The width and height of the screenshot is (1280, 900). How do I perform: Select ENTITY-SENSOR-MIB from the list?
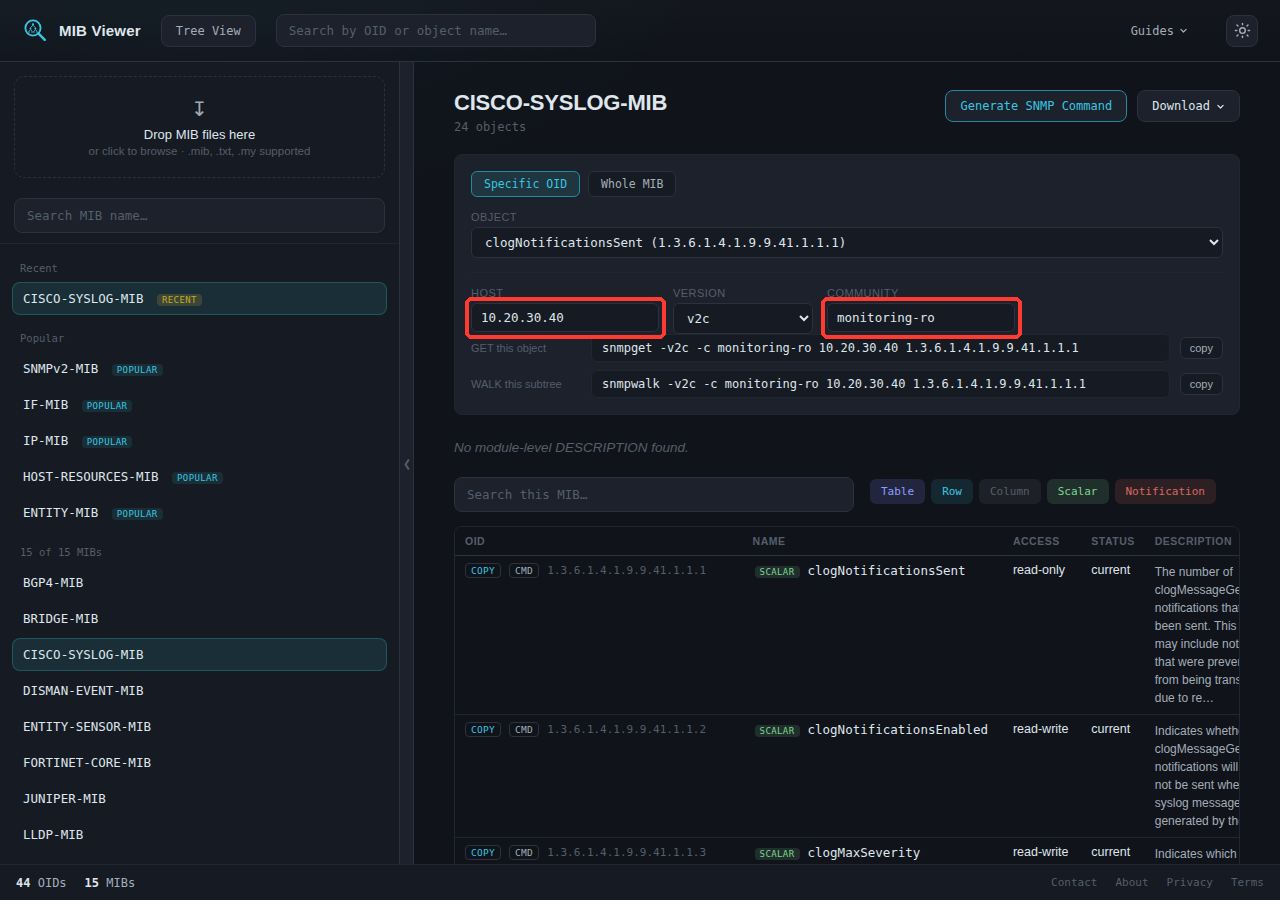pos(199,727)
